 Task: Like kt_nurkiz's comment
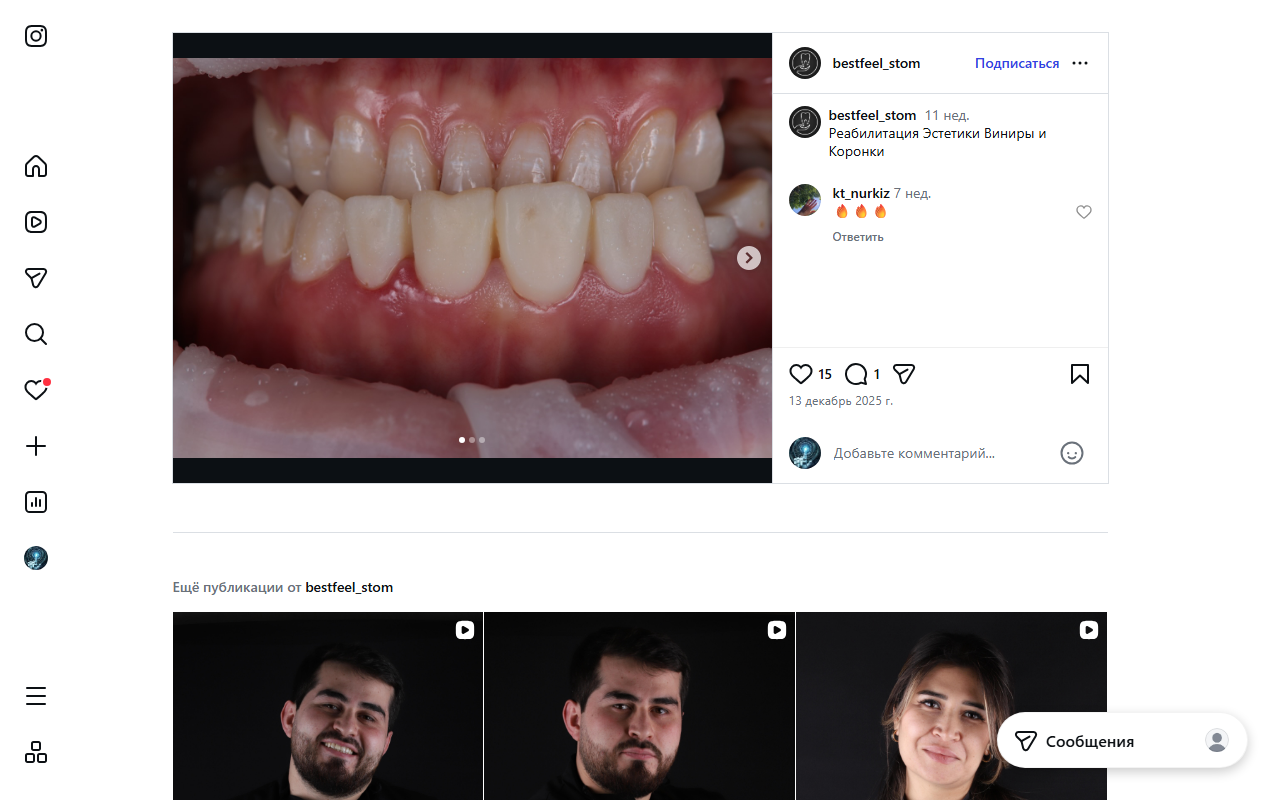[x=1083, y=212]
